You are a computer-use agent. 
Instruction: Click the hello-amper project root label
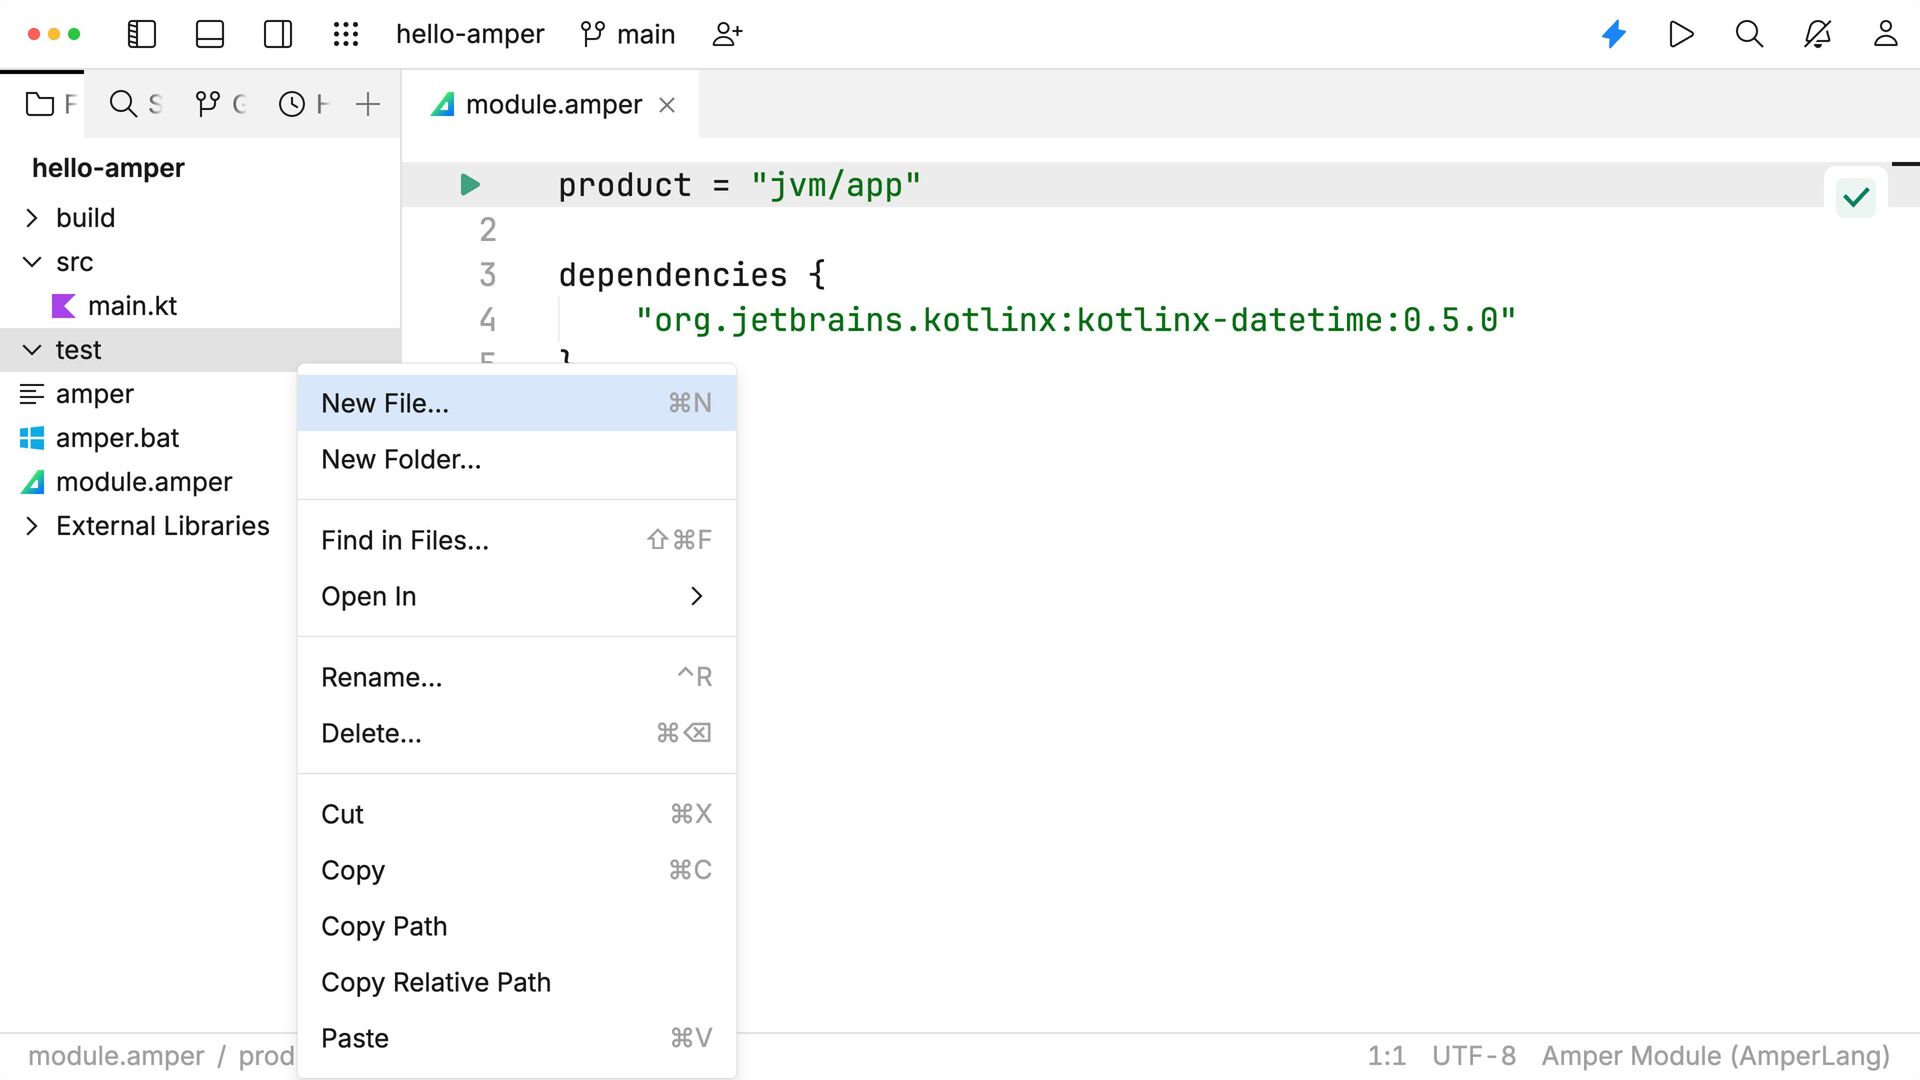click(x=108, y=168)
